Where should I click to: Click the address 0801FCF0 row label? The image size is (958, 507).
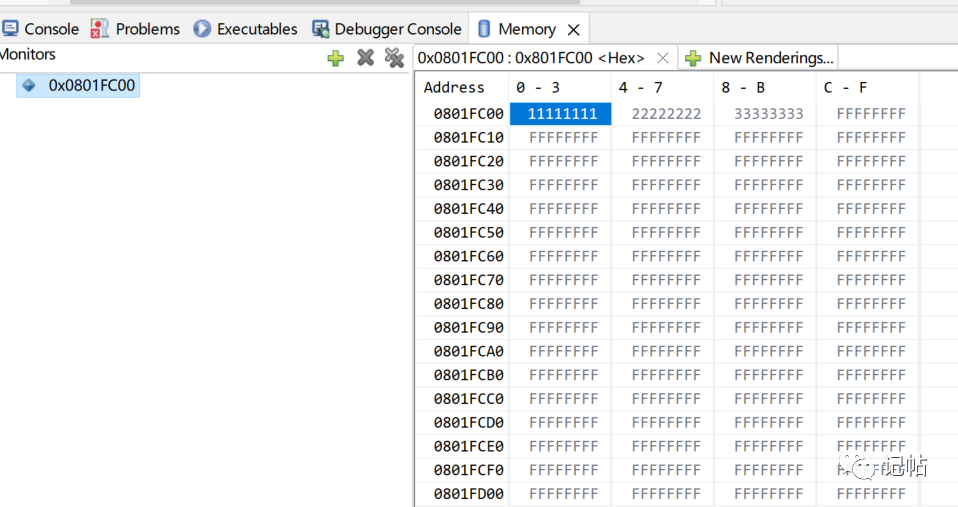469,470
